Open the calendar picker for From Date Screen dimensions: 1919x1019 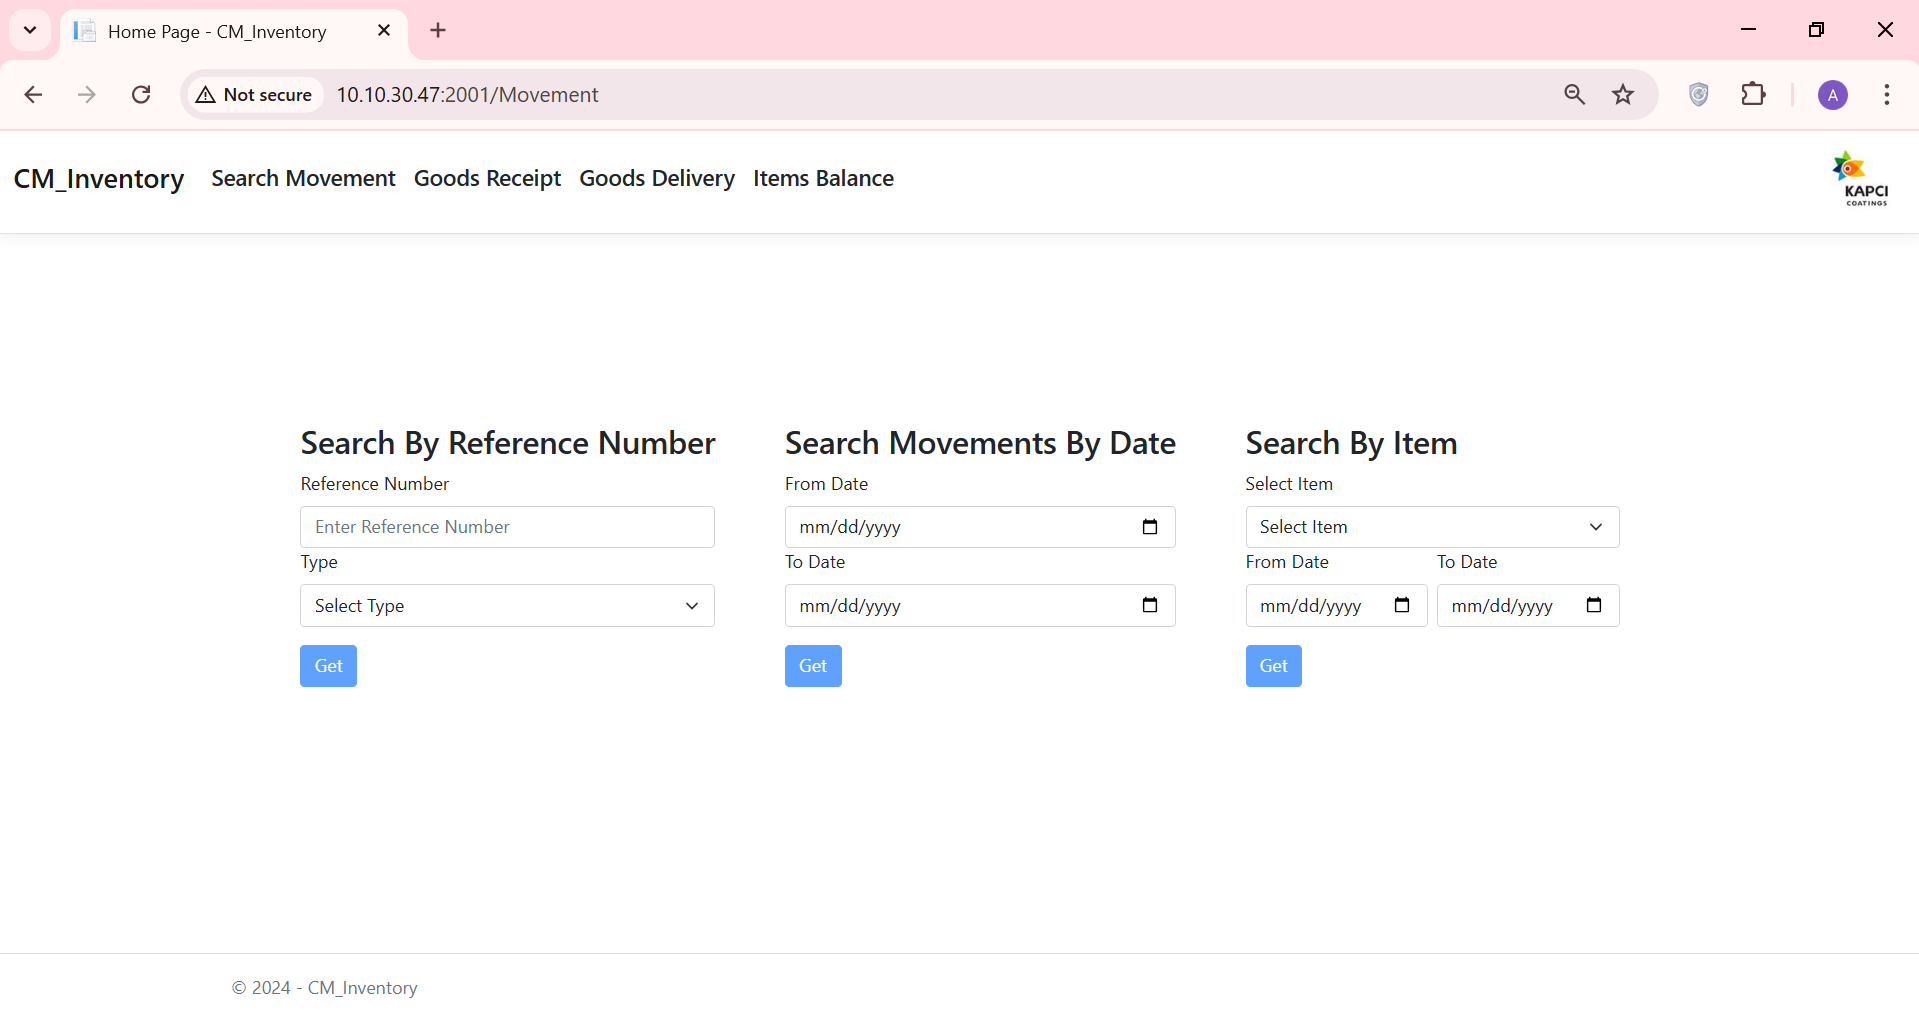coord(1150,527)
